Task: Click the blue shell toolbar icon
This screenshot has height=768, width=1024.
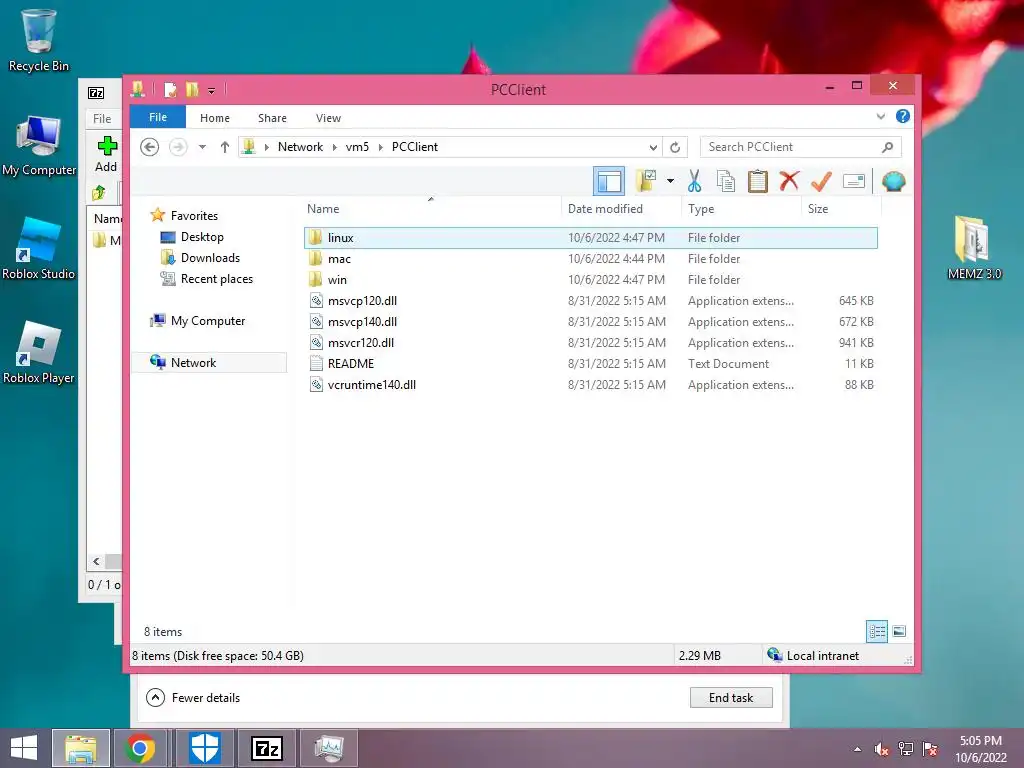Action: (893, 181)
